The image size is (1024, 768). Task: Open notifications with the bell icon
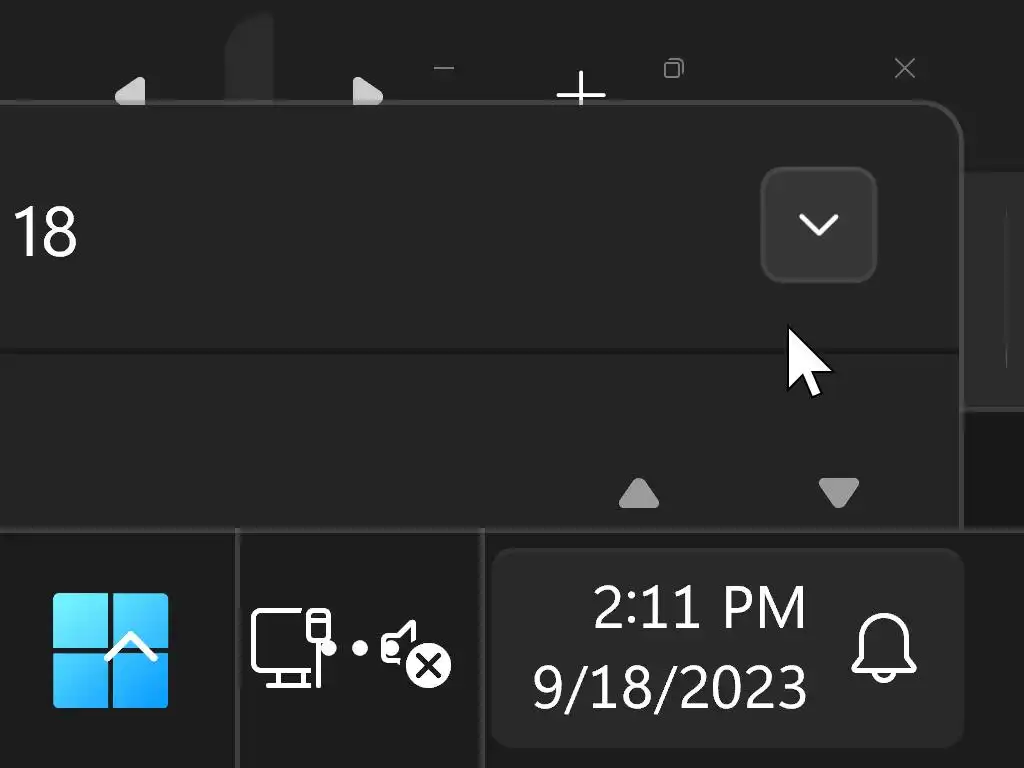[884, 648]
